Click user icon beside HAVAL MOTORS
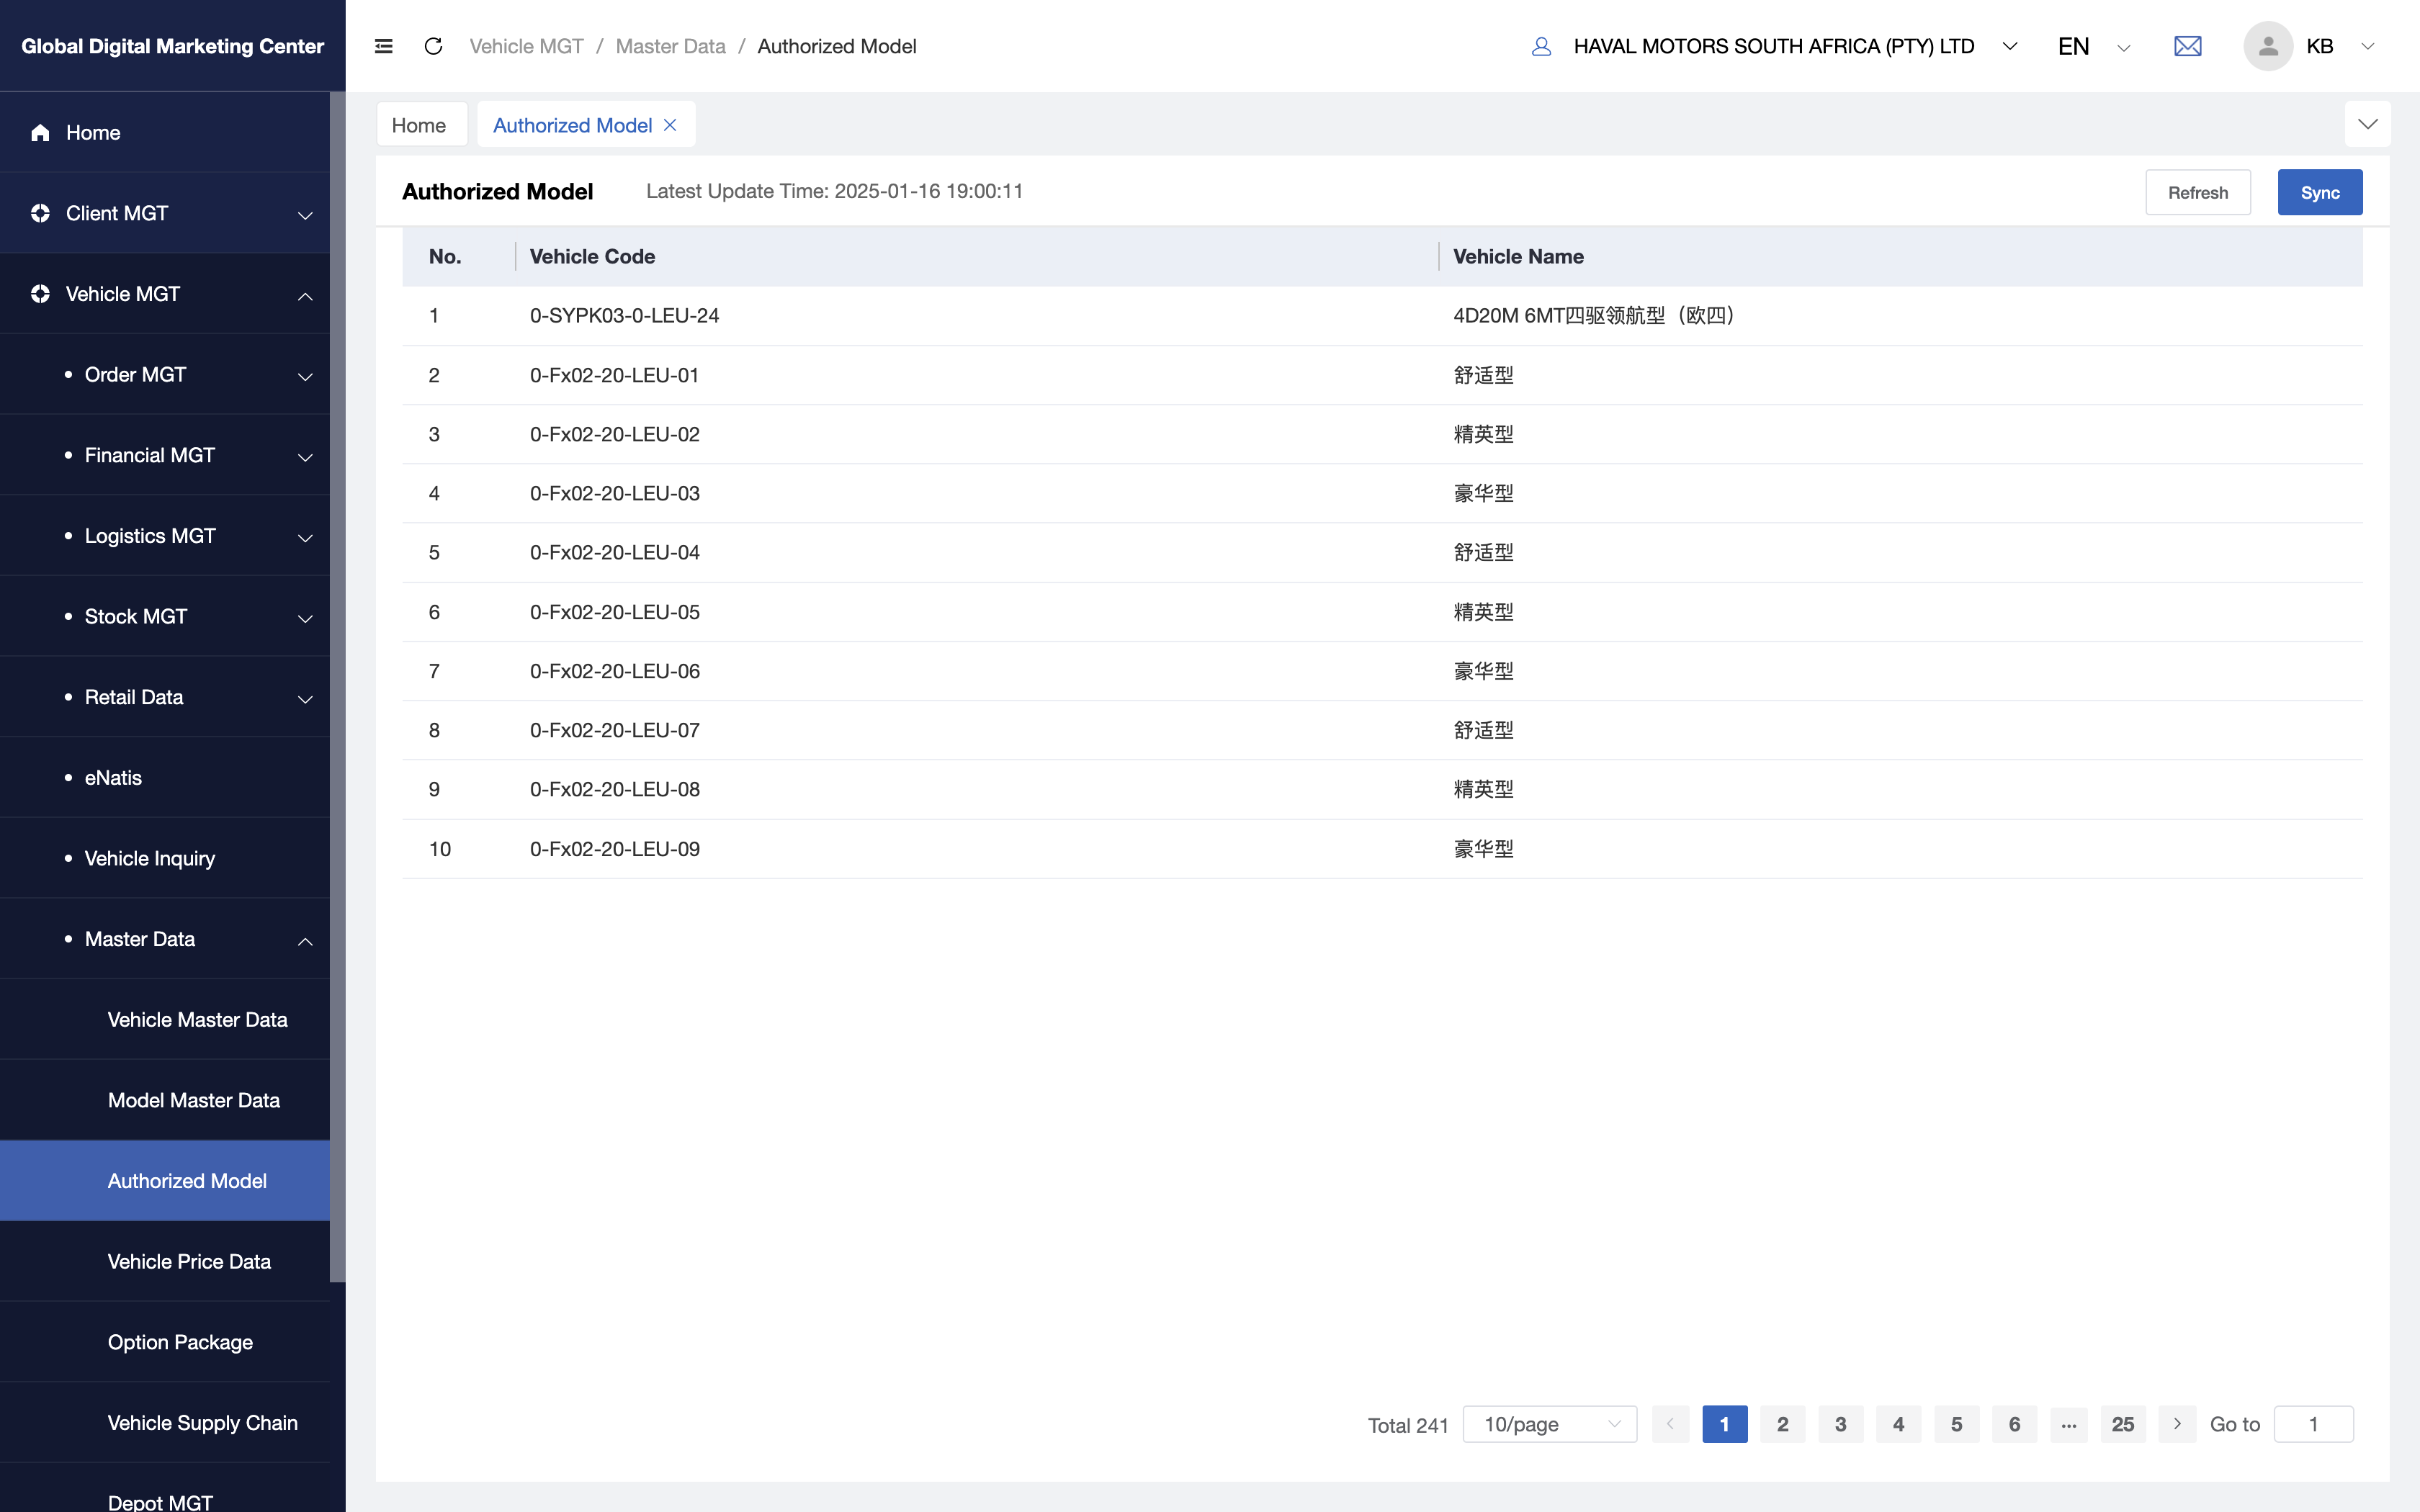The height and width of the screenshot is (1512, 2420). (1541, 46)
